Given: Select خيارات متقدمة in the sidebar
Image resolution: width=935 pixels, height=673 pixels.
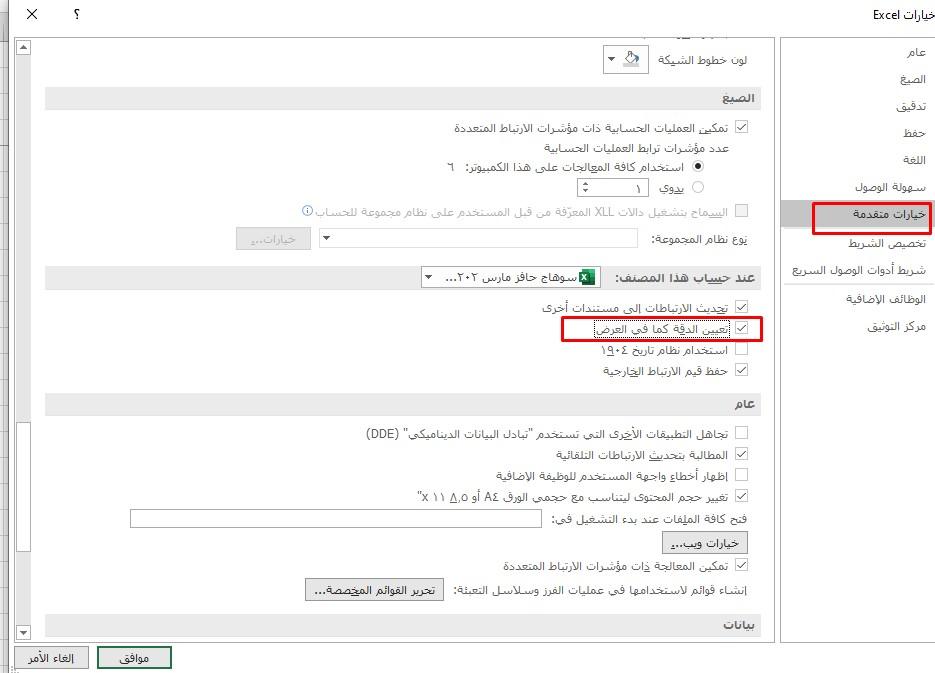Looking at the screenshot, I should 856,214.
